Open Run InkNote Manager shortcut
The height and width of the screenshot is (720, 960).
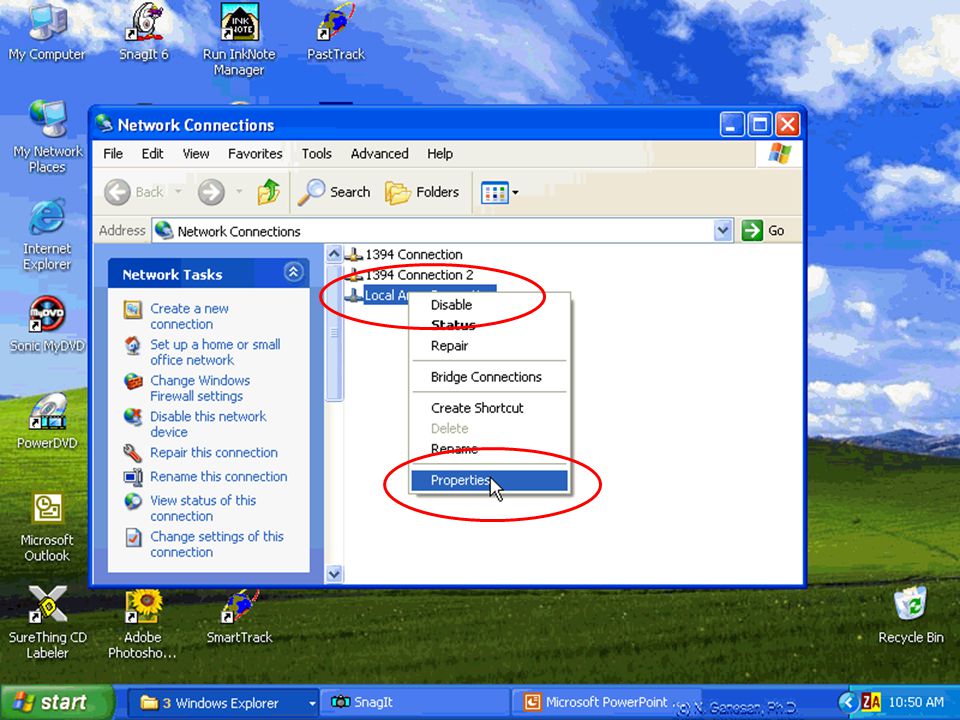click(239, 39)
